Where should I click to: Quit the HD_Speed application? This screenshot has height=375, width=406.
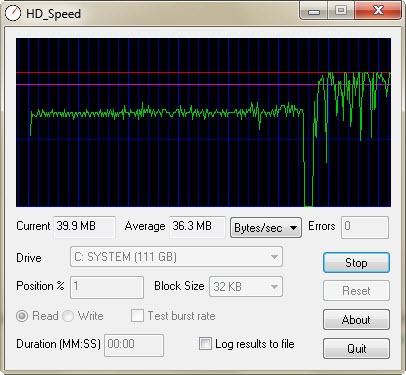pos(356,349)
